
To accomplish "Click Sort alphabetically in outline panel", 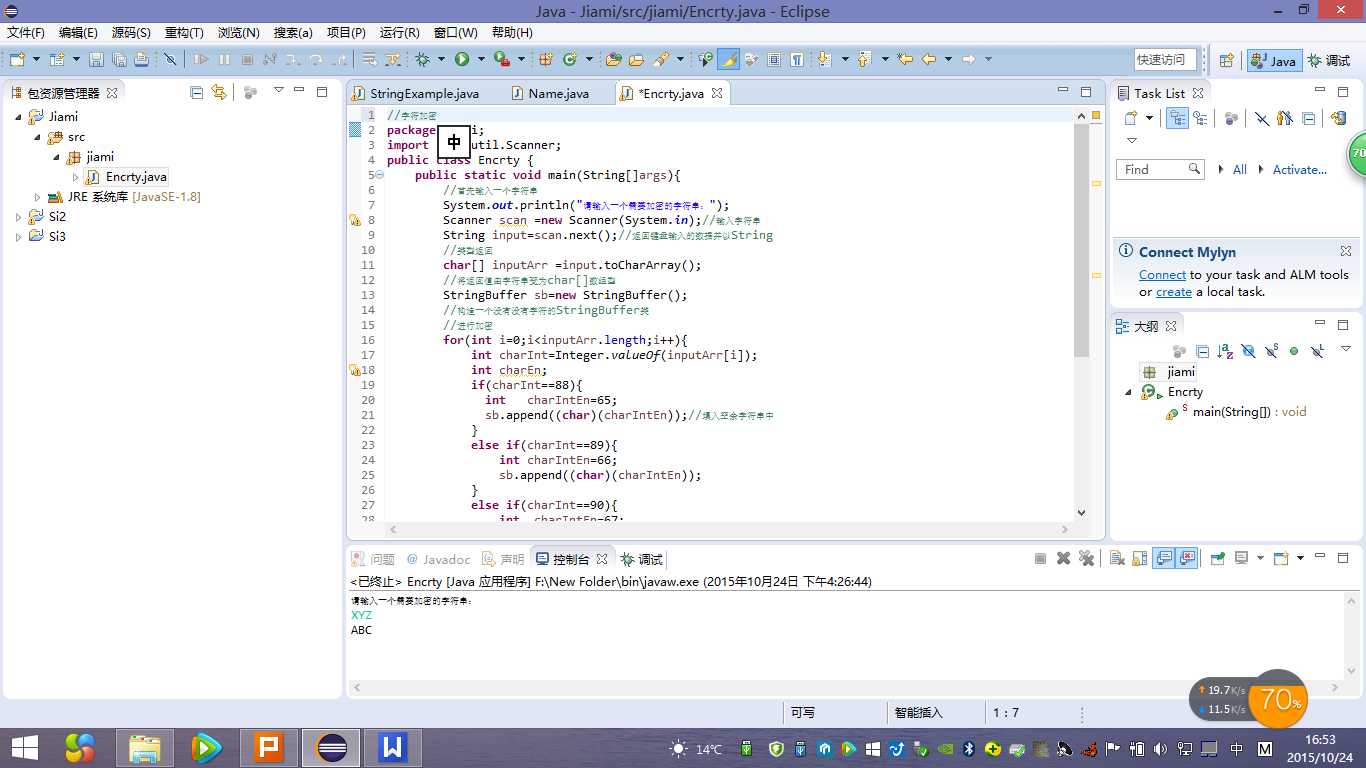I will coord(1225,351).
